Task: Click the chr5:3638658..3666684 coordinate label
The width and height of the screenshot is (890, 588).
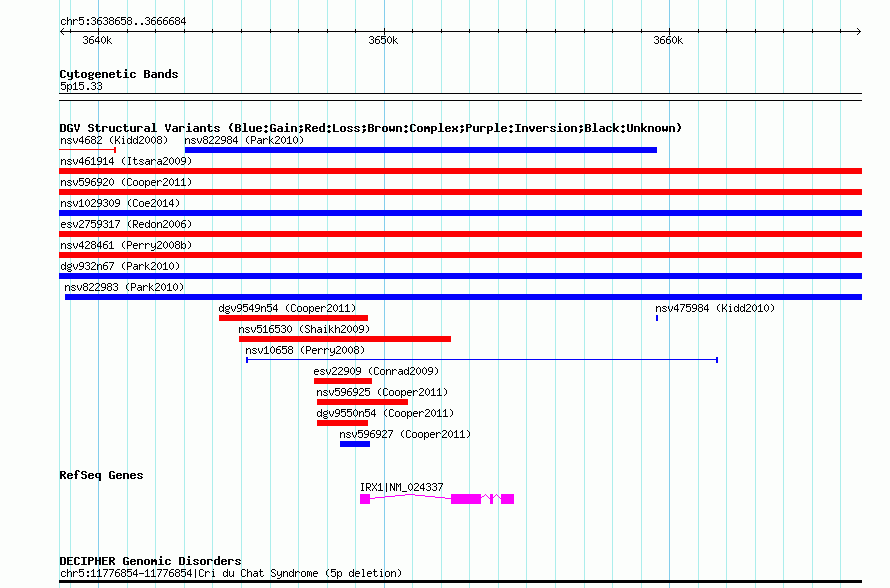Action: [123, 21]
